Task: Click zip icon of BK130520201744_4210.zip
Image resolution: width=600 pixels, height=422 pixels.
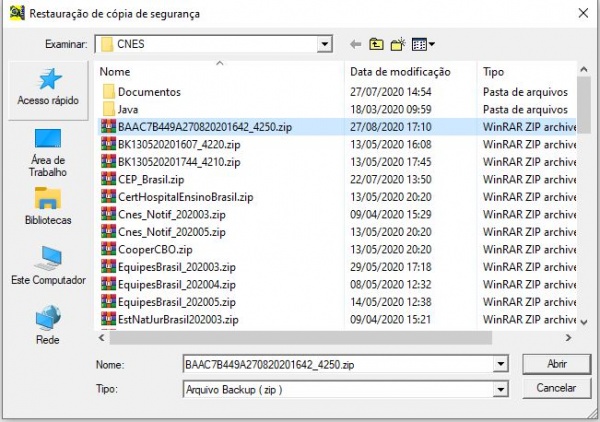Action: 109,162
